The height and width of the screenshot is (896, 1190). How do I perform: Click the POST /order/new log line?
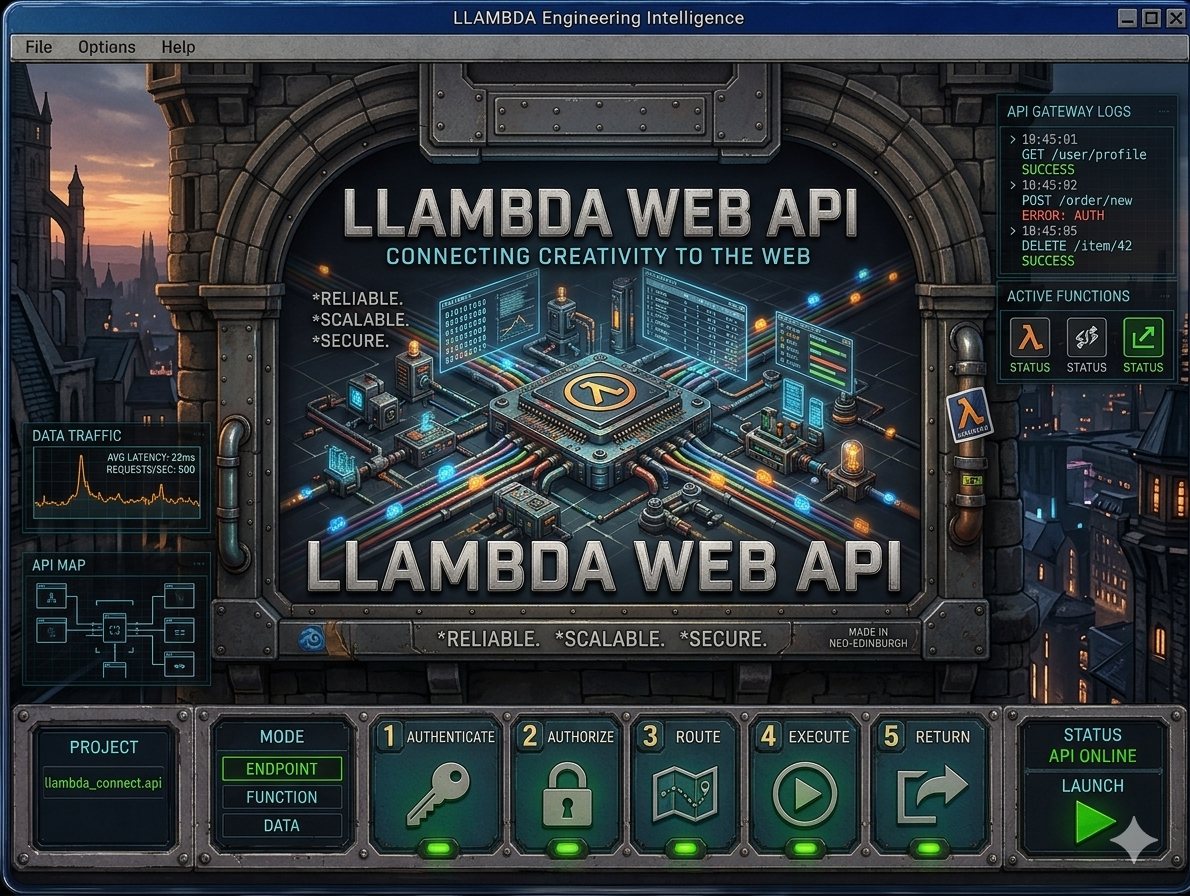[1076, 200]
